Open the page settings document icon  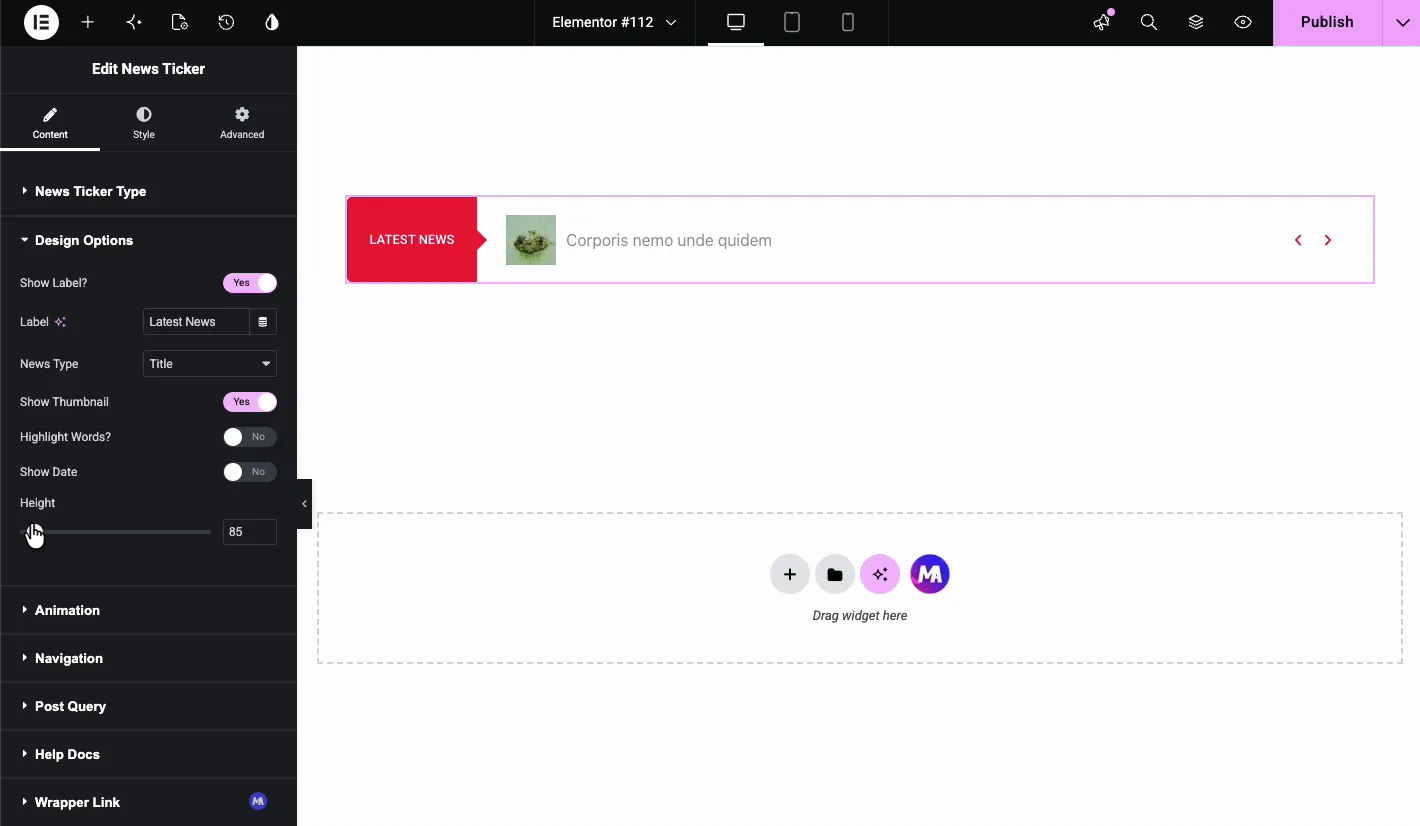180,22
